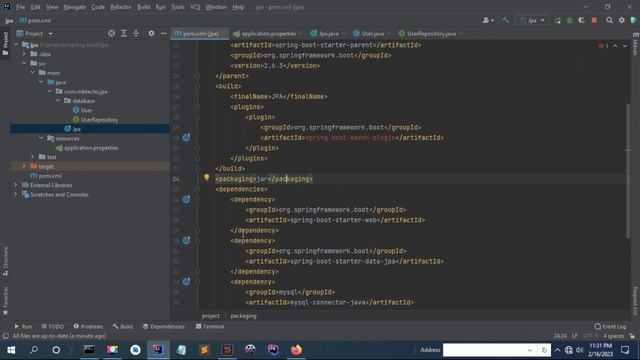Click the green debug bug icon
The image size is (640, 360).
point(569,20)
